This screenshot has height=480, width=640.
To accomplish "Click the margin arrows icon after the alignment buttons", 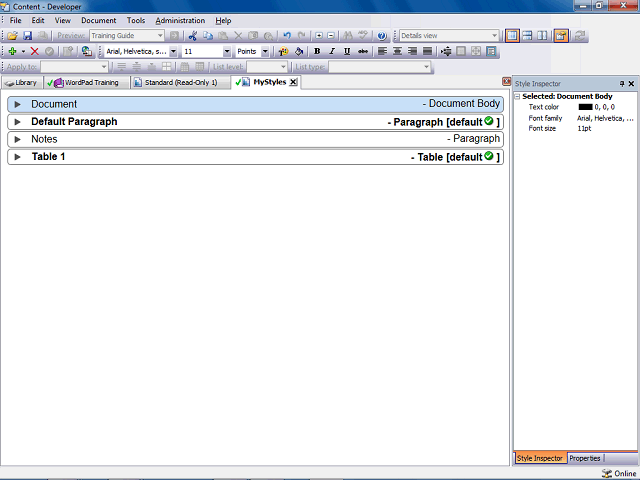I will coord(446,51).
